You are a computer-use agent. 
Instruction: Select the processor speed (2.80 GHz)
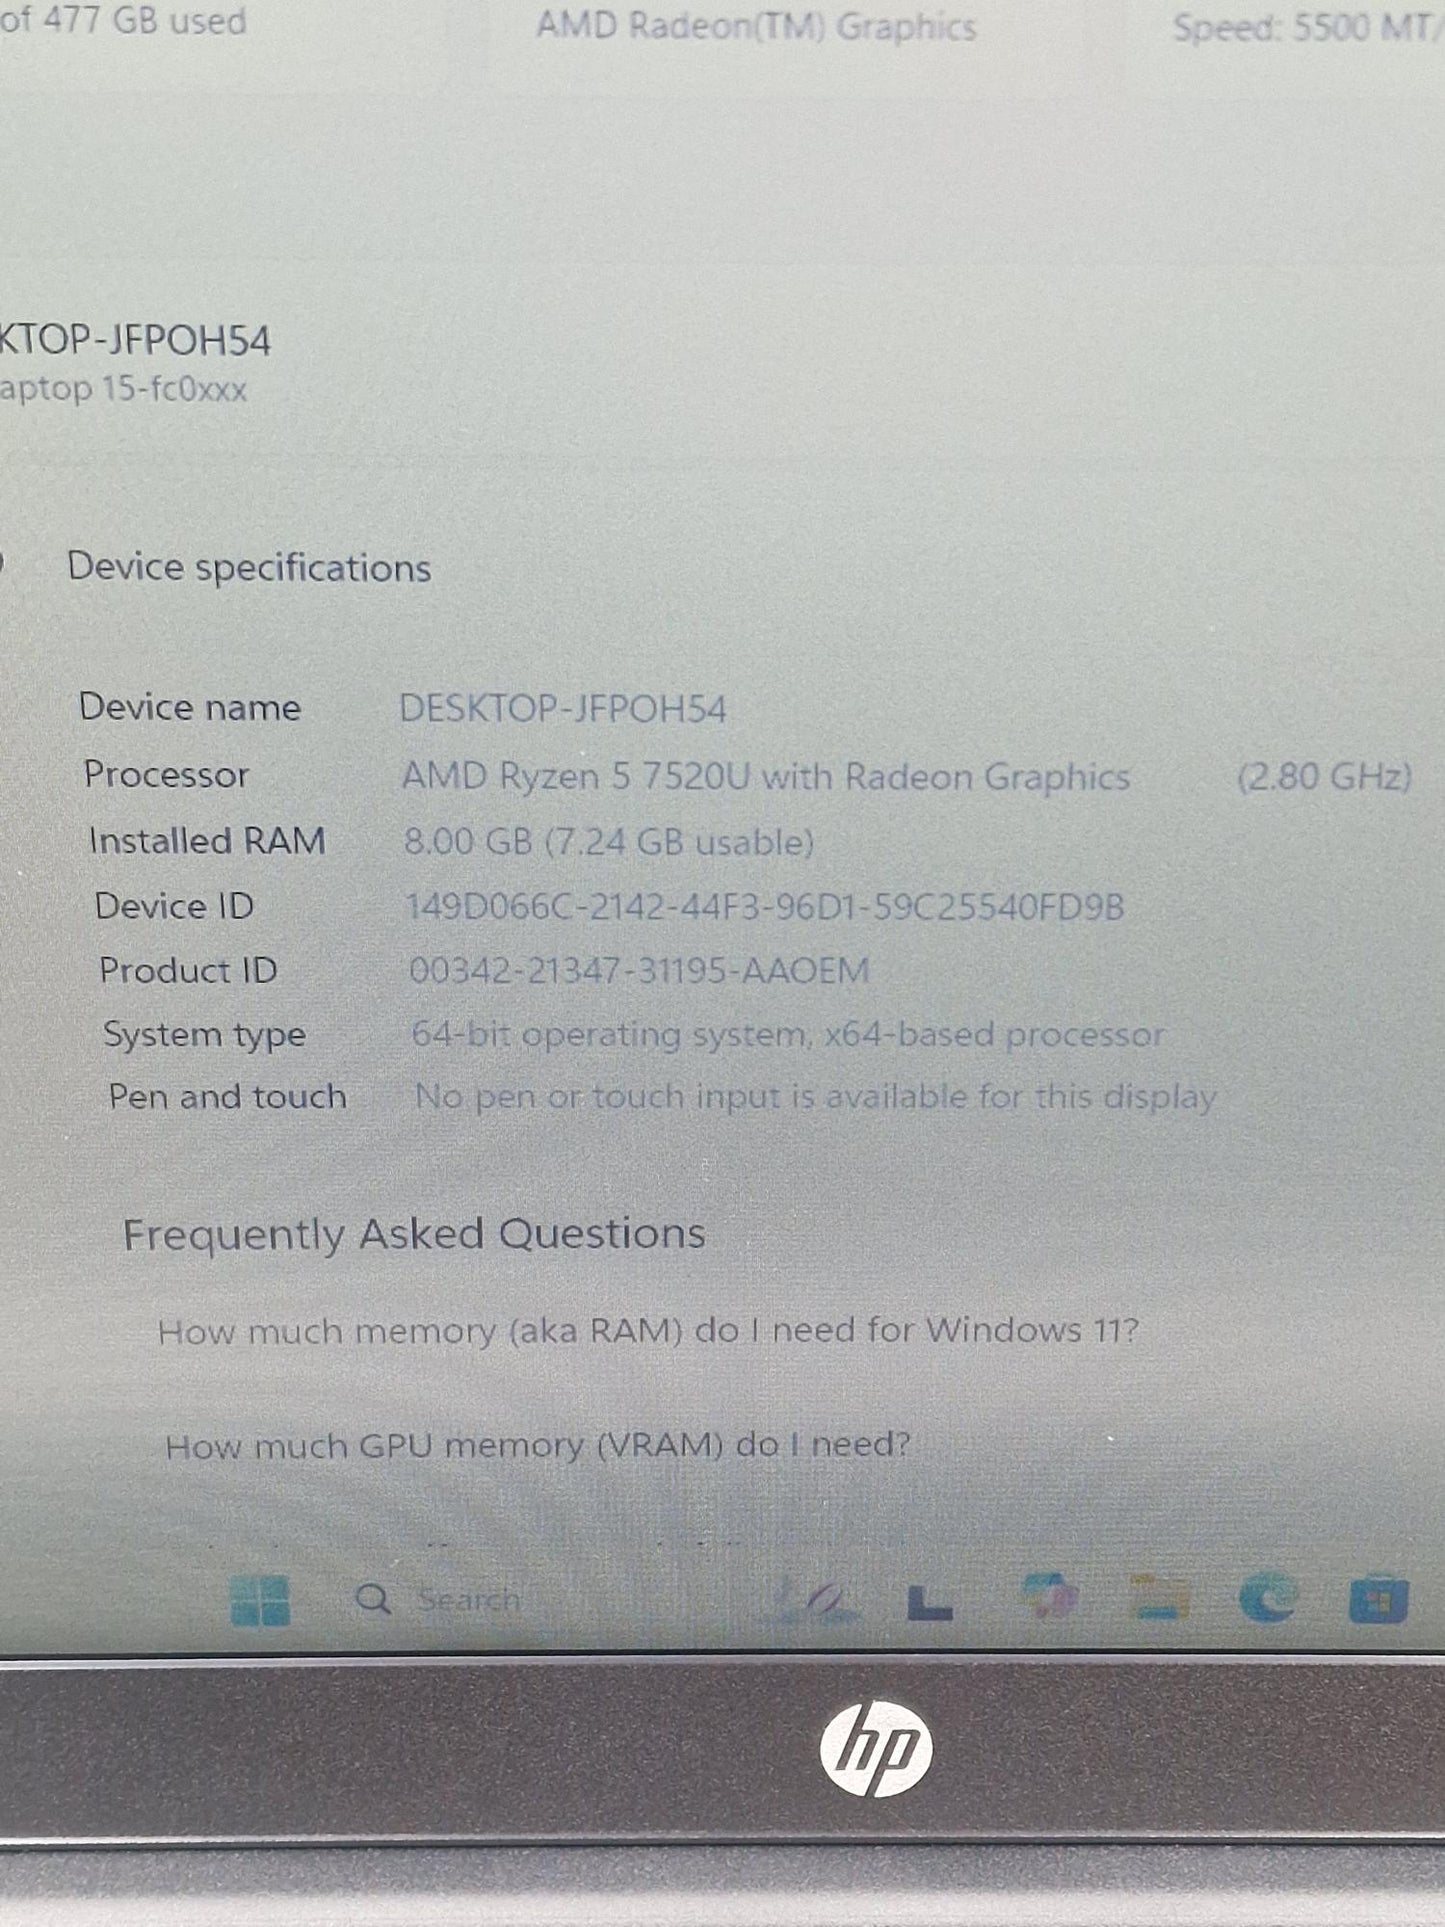click(x=1324, y=777)
